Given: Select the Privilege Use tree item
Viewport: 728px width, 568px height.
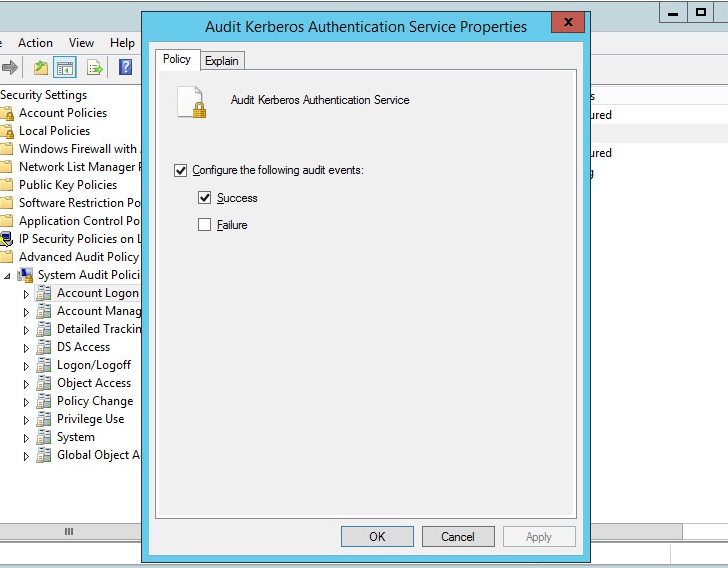Looking at the screenshot, I should coord(90,419).
